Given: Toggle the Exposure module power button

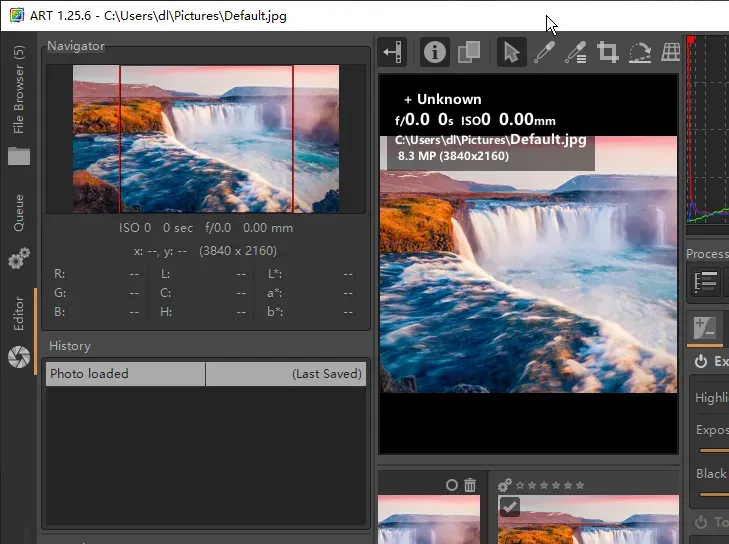Looking at the screenshot, I should click(x=701, y=361).
